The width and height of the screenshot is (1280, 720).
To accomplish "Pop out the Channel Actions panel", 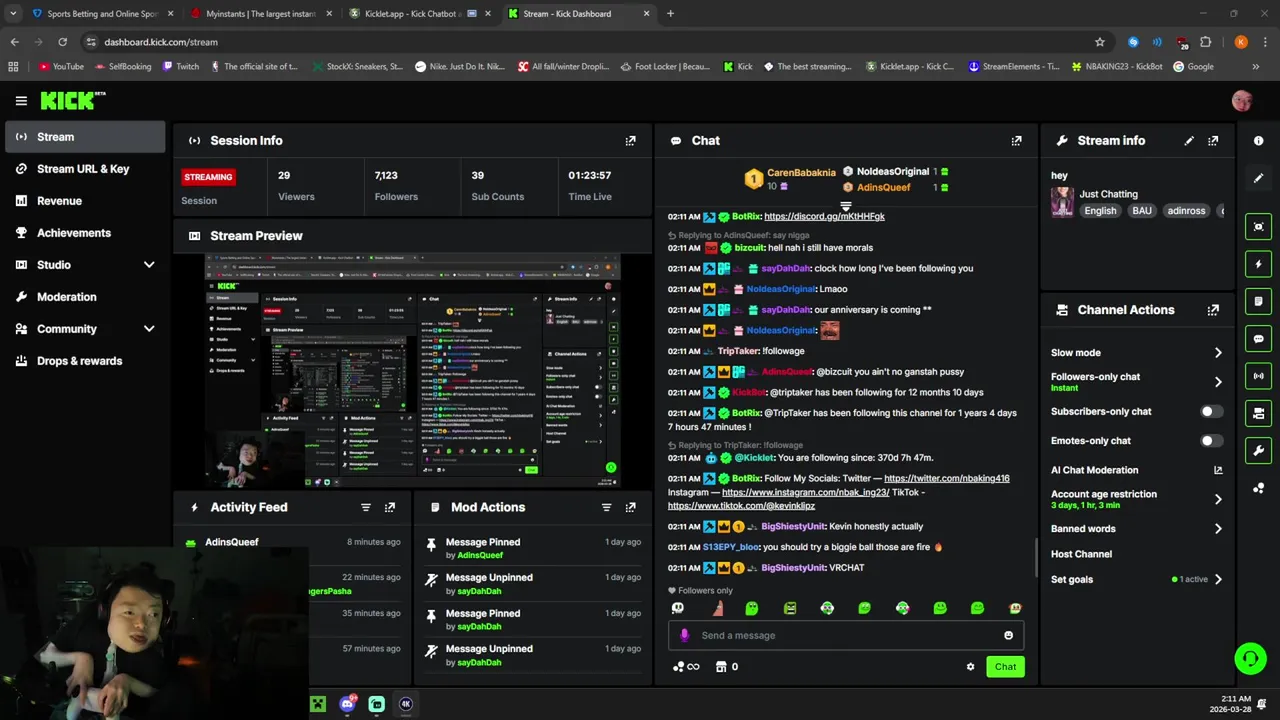I will tap(1213, 310).
